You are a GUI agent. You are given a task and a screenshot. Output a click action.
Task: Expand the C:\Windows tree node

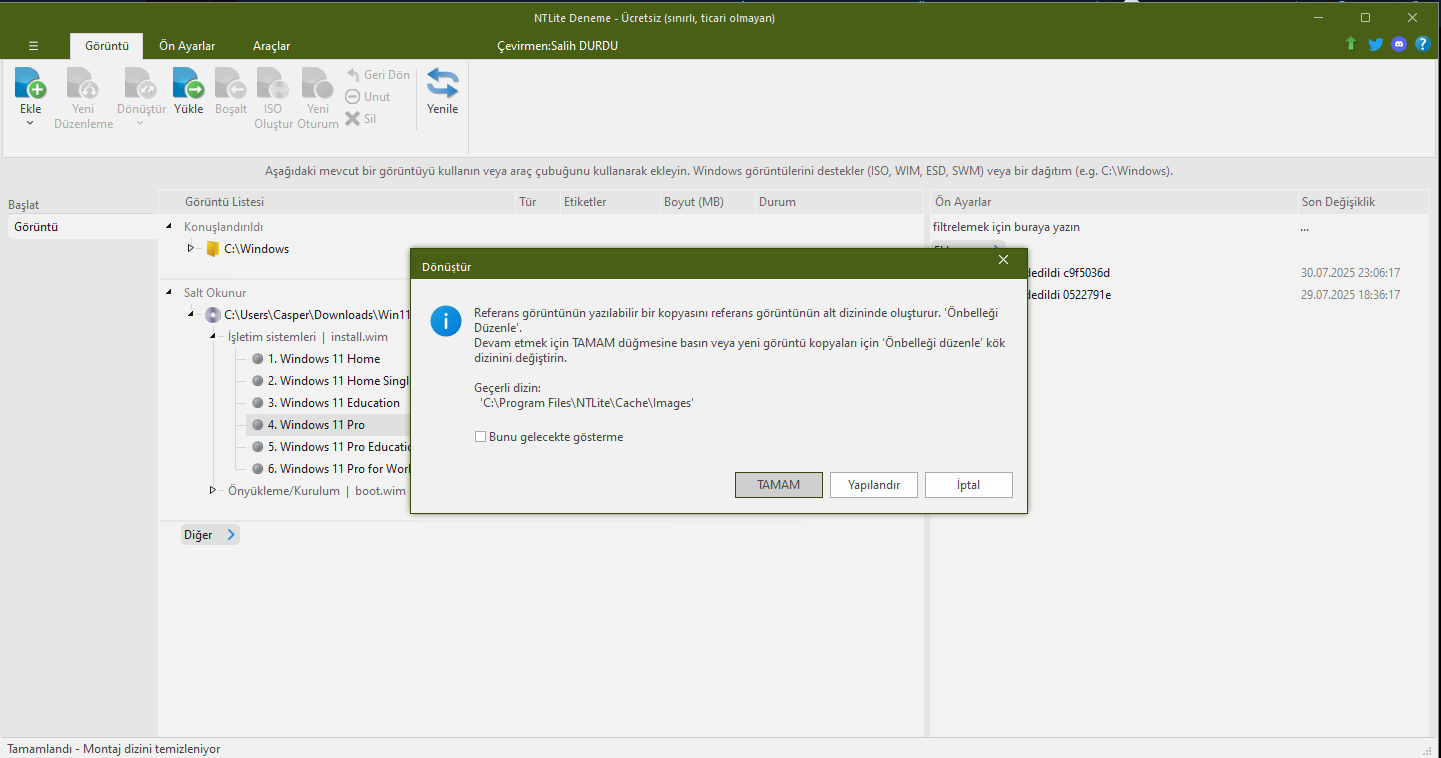coord(191,249)
